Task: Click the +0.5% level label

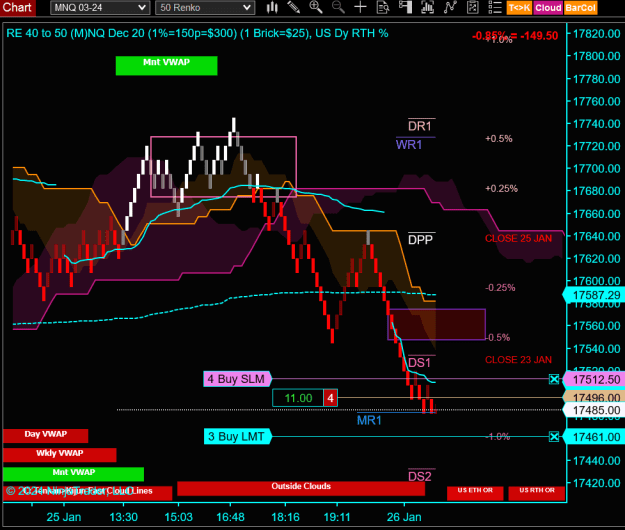Action: coord(499,139)
